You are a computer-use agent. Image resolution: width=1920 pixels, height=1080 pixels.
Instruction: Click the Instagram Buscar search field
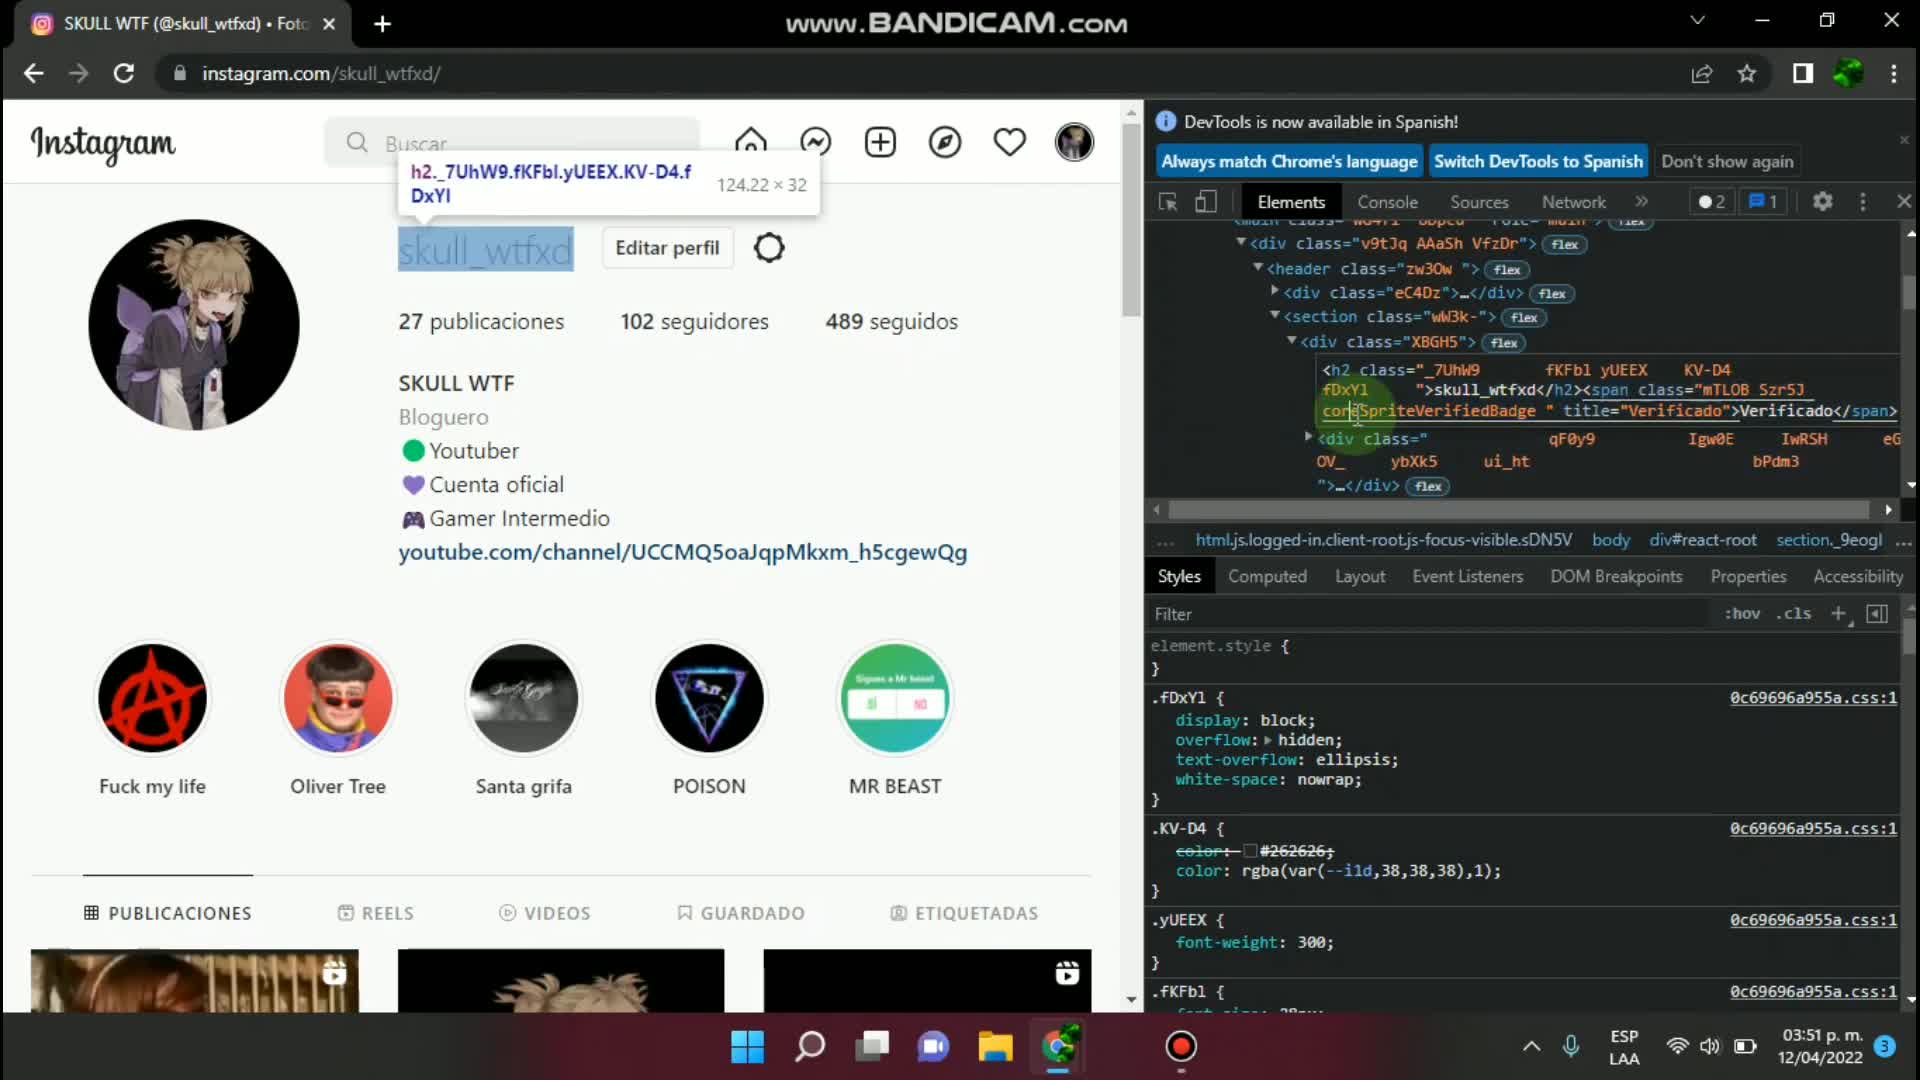[x=511, y=143]
